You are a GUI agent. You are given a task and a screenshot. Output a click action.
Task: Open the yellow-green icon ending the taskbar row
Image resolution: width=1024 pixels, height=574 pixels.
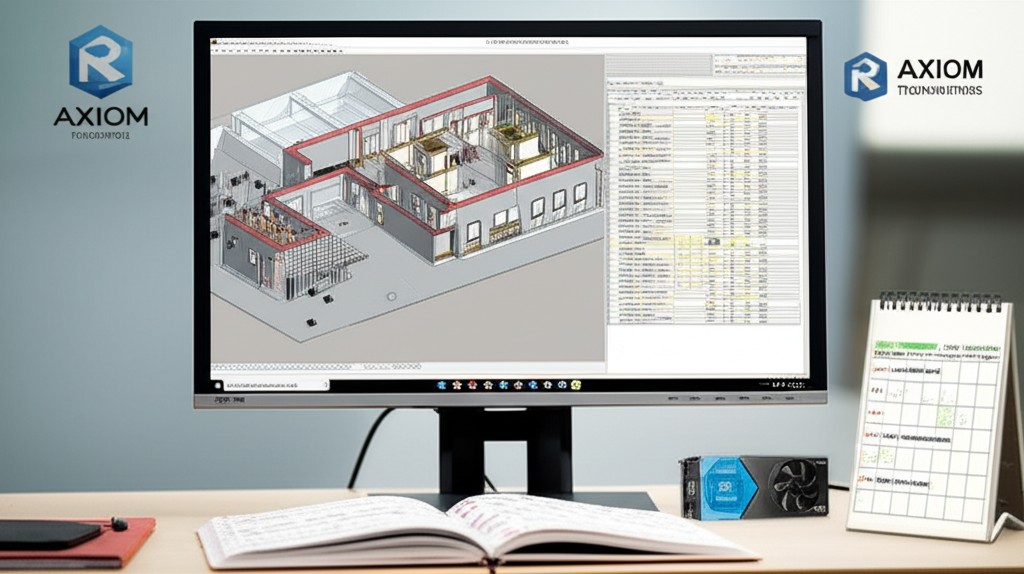click(576, 385)
